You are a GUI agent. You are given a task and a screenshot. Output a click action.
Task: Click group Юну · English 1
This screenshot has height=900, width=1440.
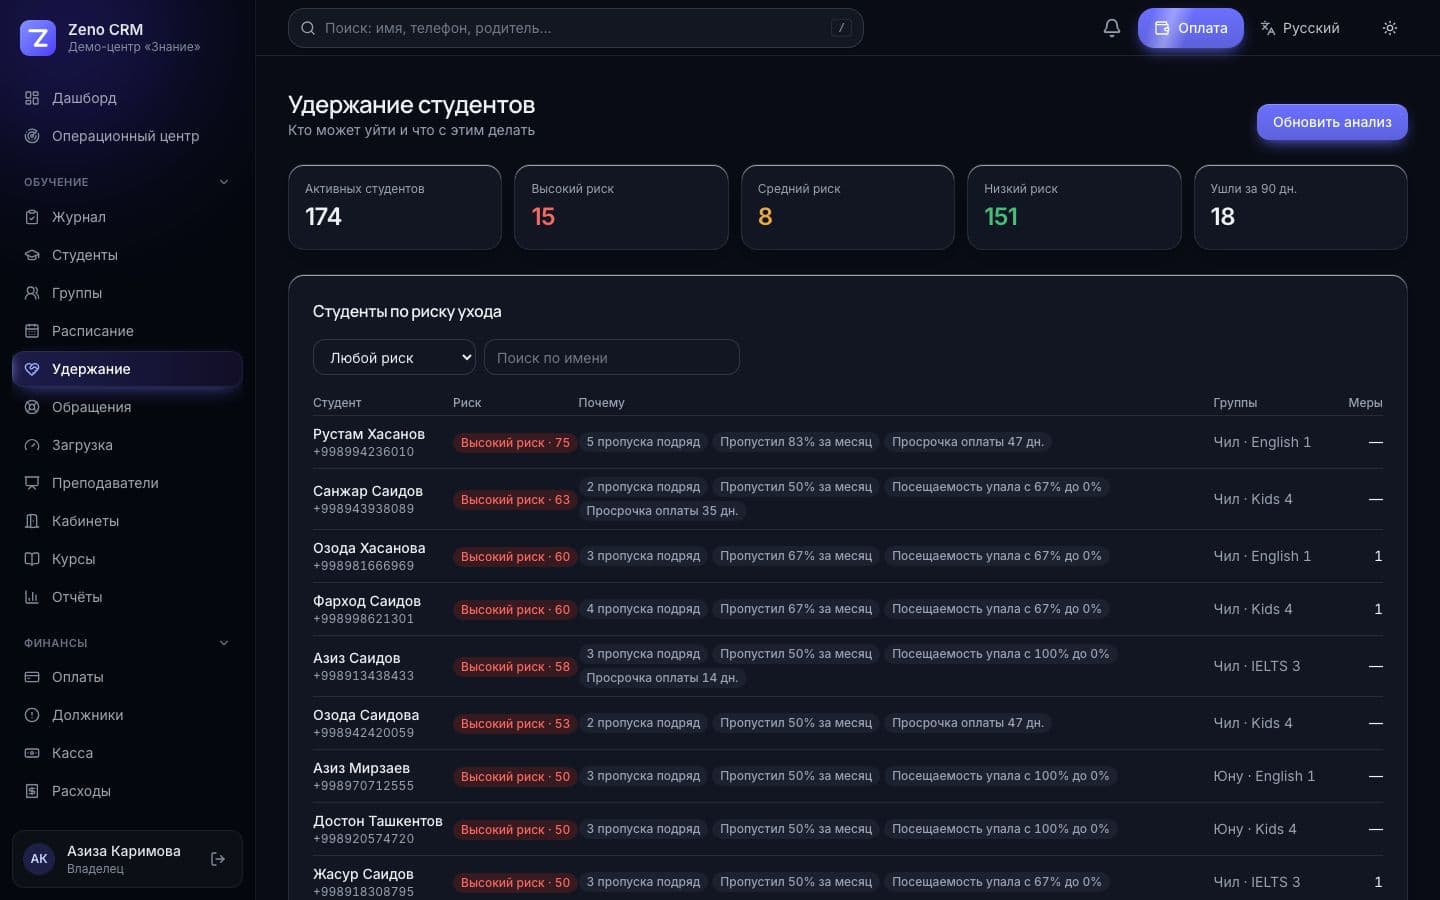tap(1264, 776)
